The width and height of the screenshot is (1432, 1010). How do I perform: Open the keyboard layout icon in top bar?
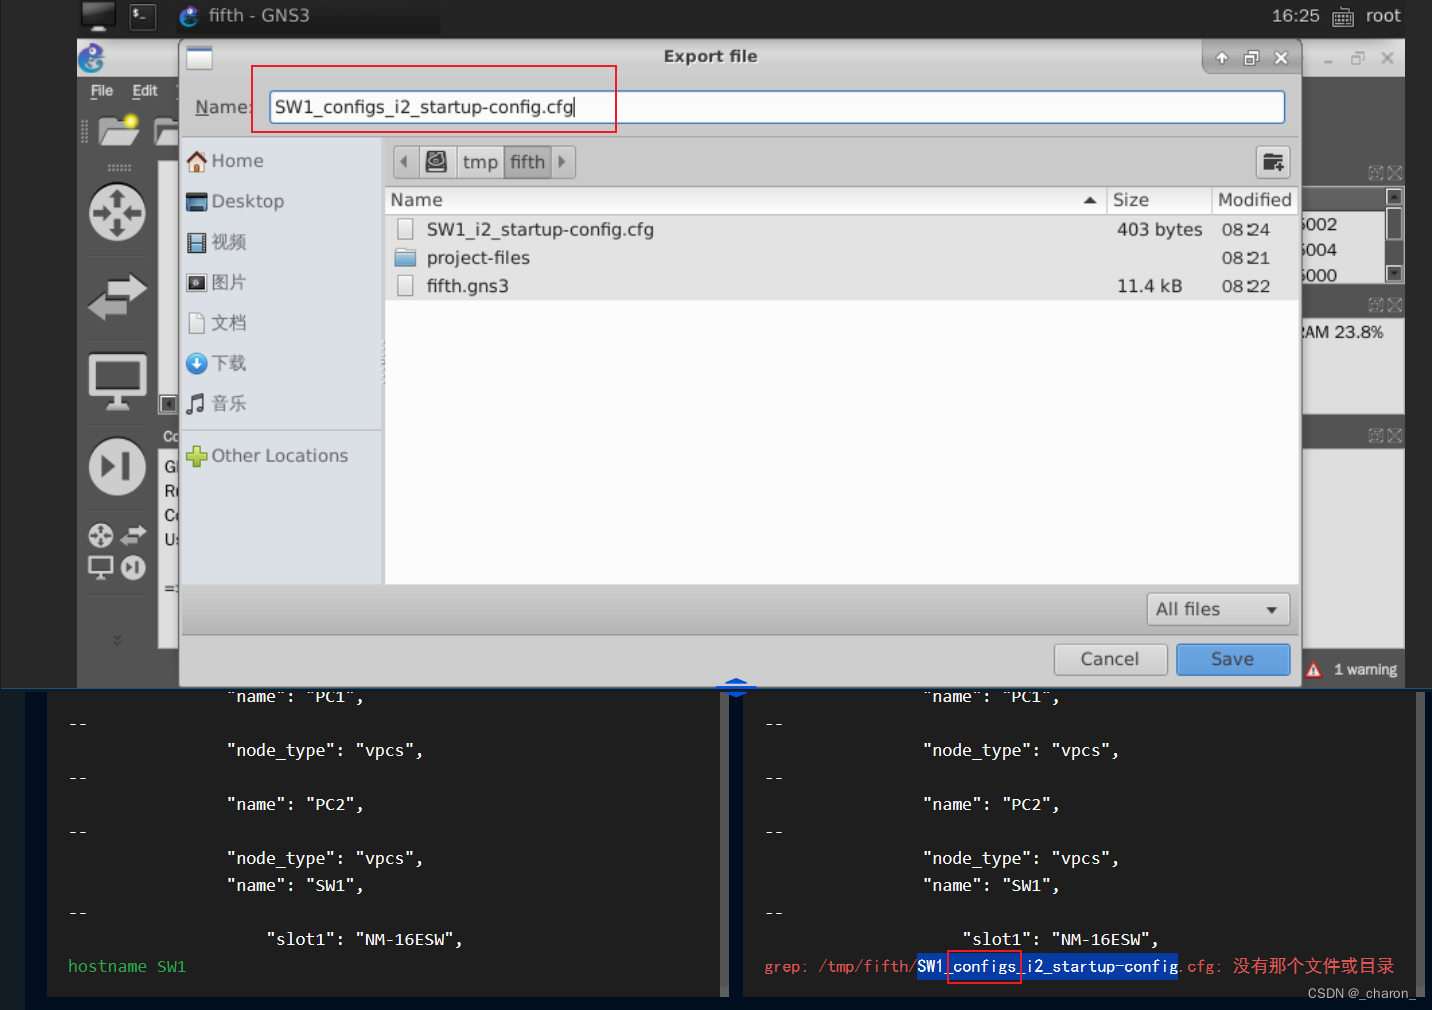pos(1342,16)
